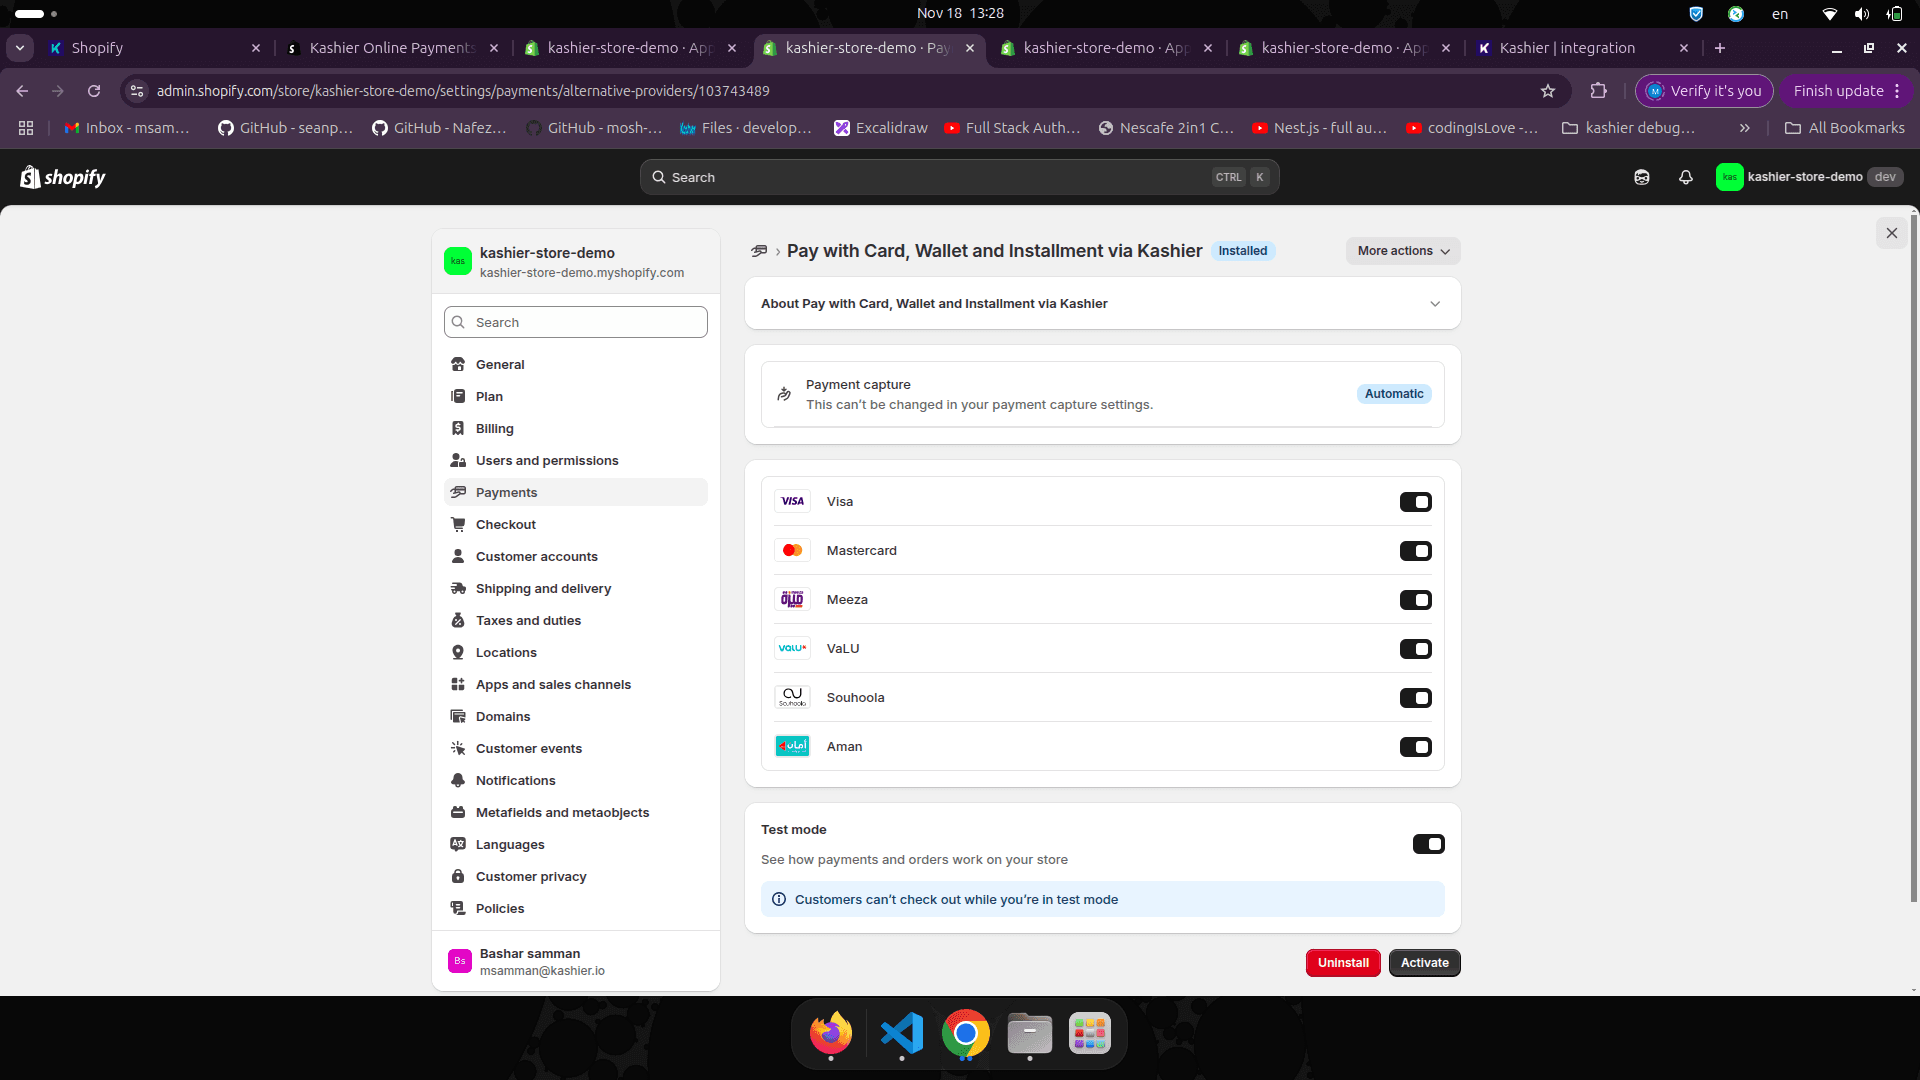Close the settings panel with the X

point(1892,233)
